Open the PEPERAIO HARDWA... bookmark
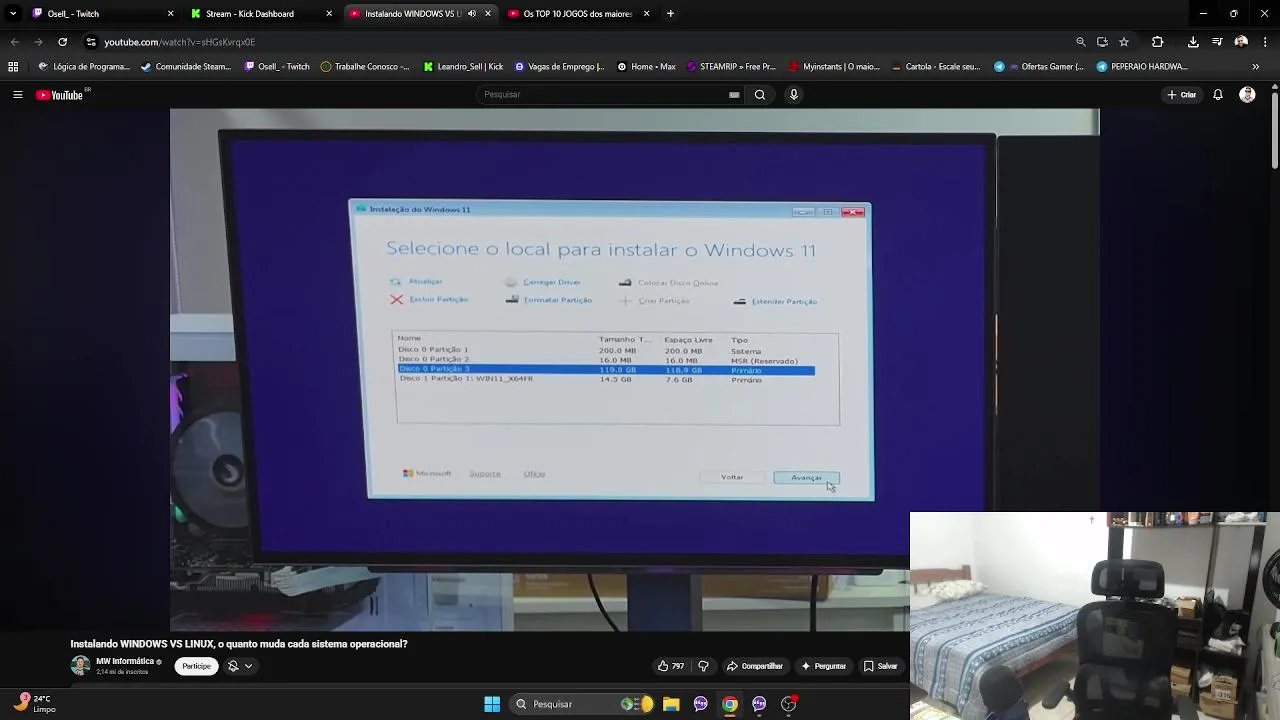The height and width of the screenshot is (720, 1280). (1142, 67)
